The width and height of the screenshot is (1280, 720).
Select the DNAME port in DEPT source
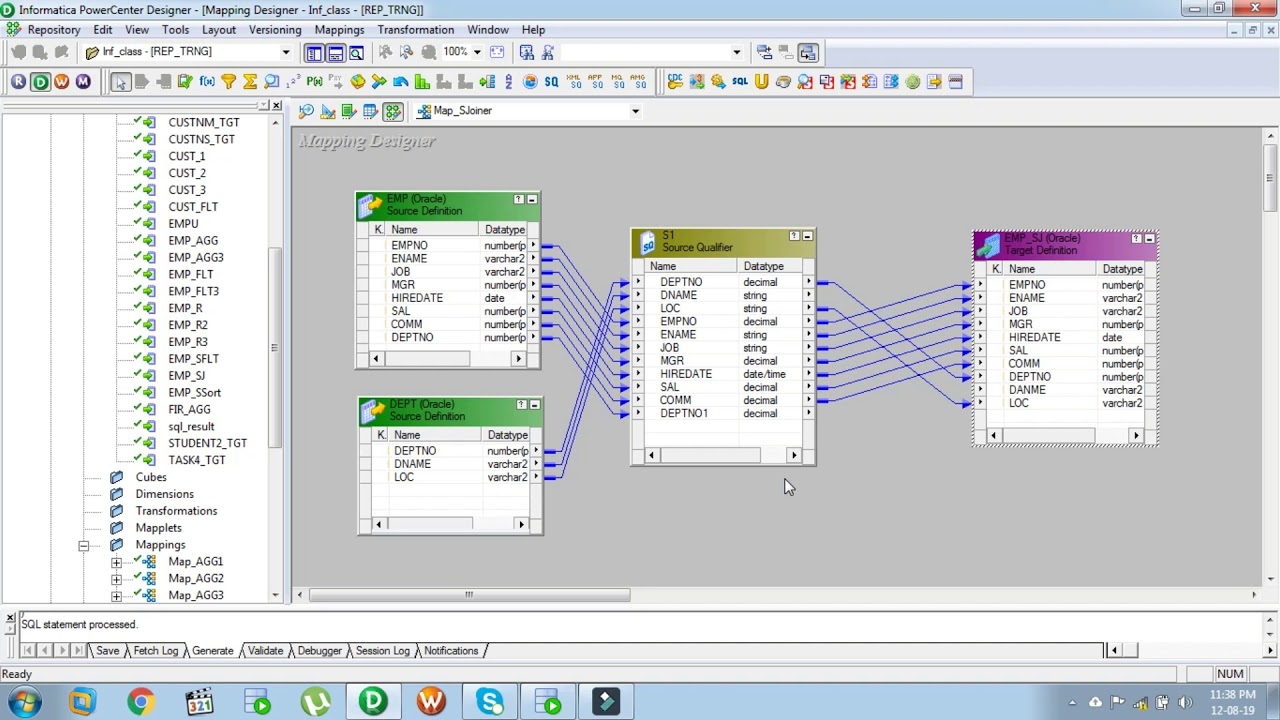412,464
